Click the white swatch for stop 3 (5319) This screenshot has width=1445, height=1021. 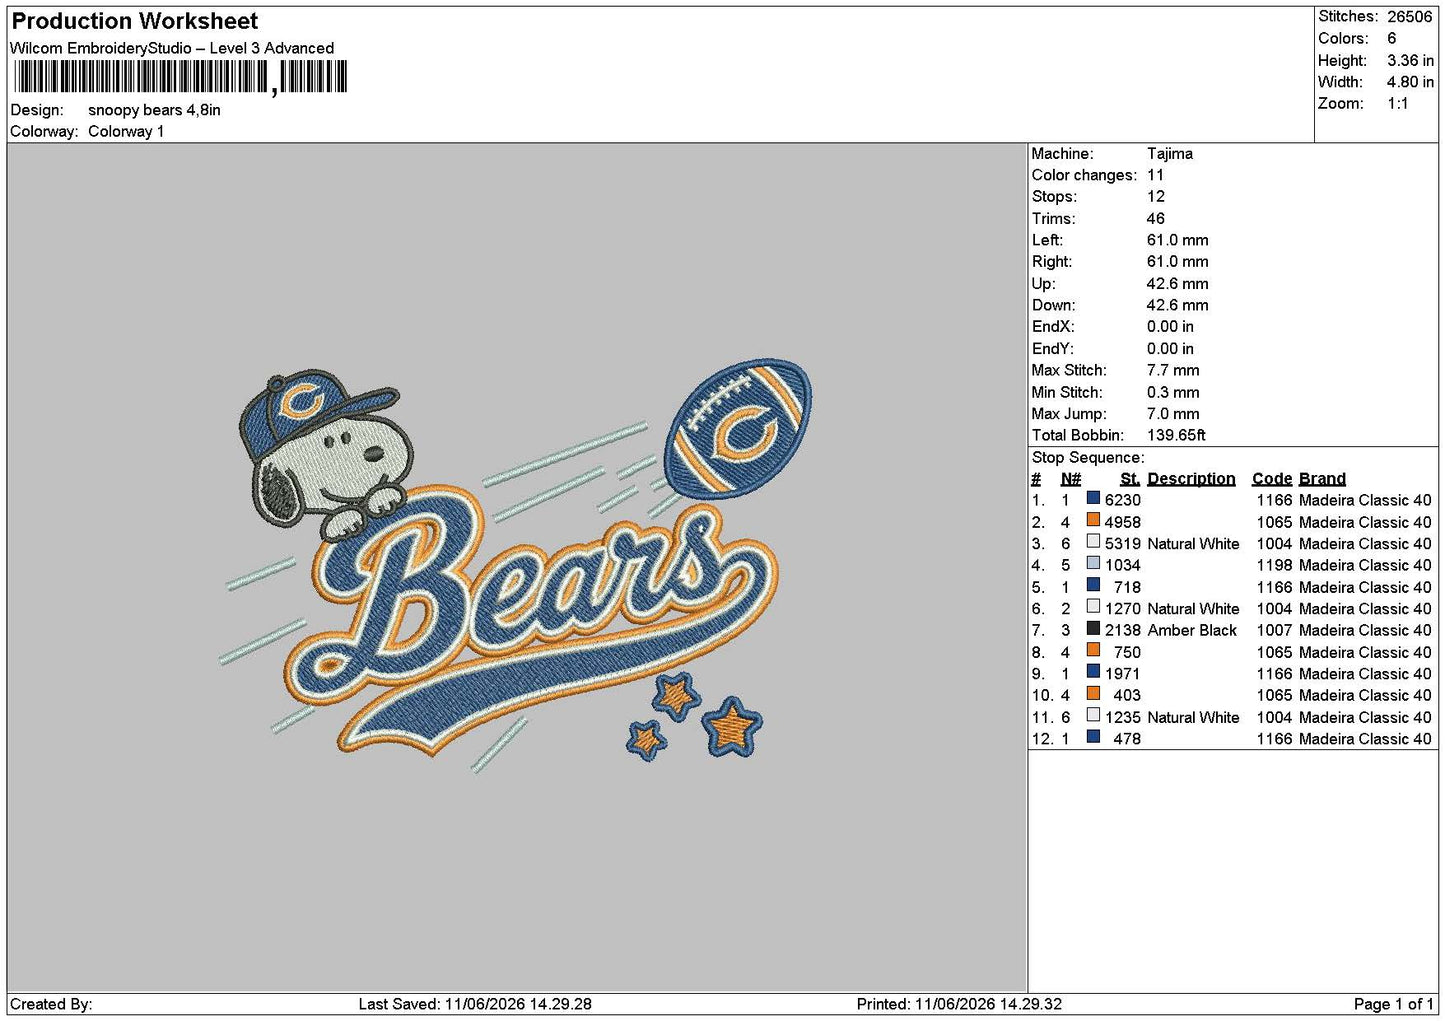tap(1093, 542)
